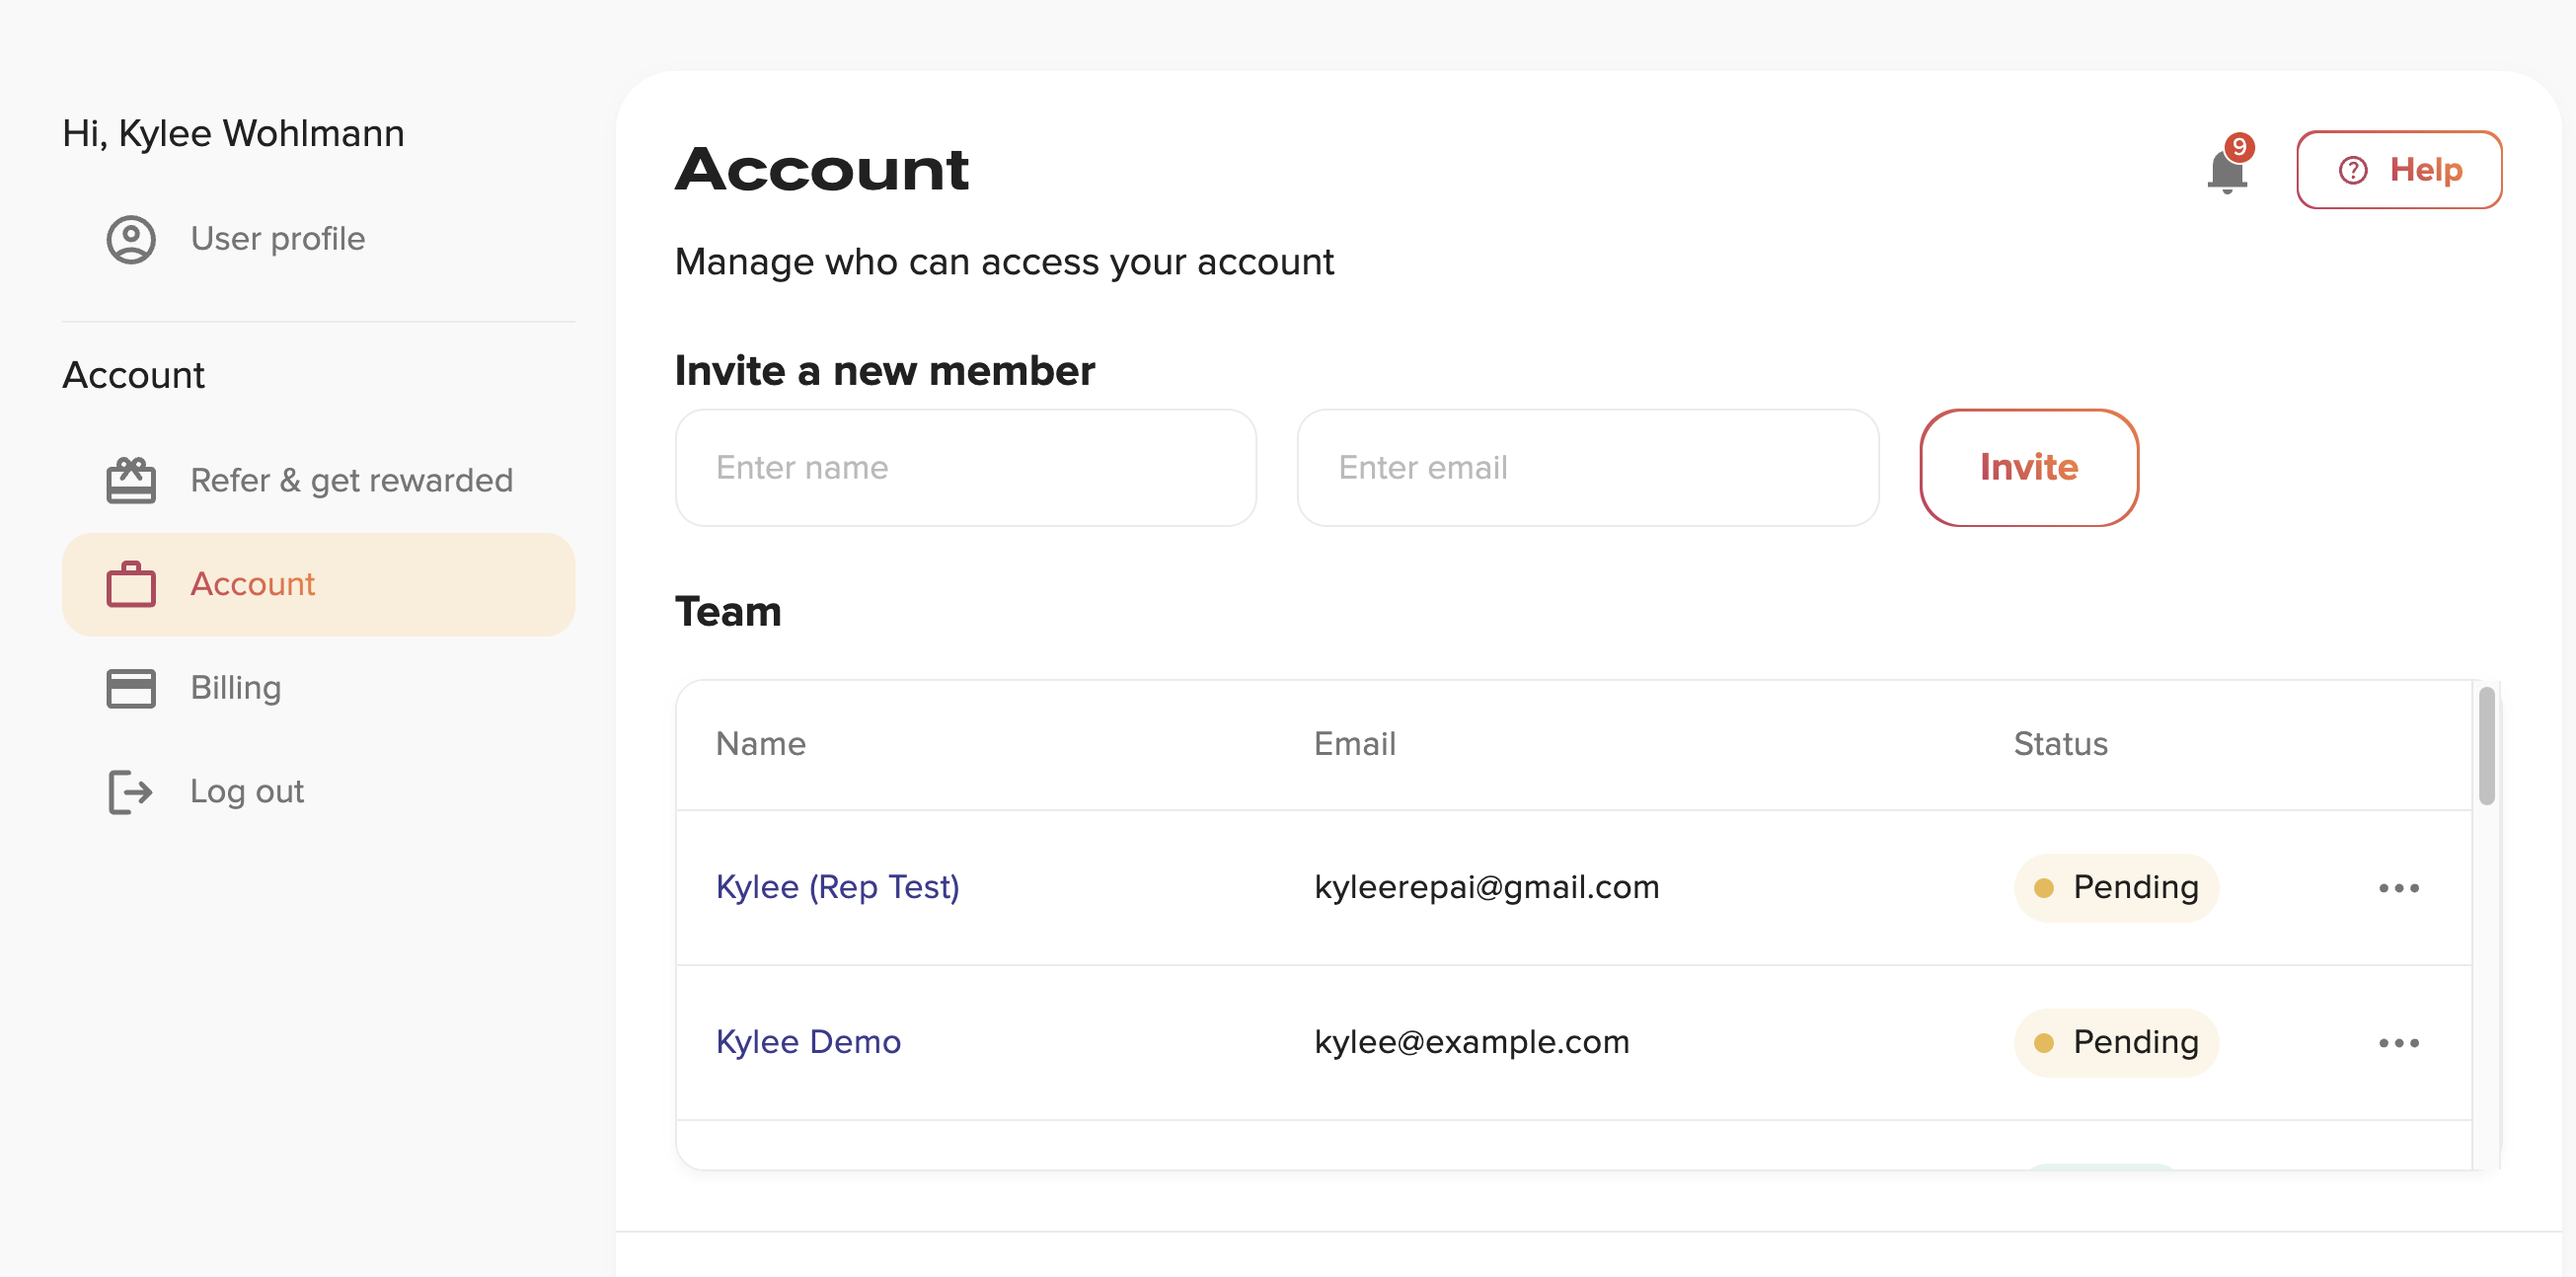The width and height of the screenshot is (2576, 1277).
Task: Click the Status column header
Action: click(2060, 744)
